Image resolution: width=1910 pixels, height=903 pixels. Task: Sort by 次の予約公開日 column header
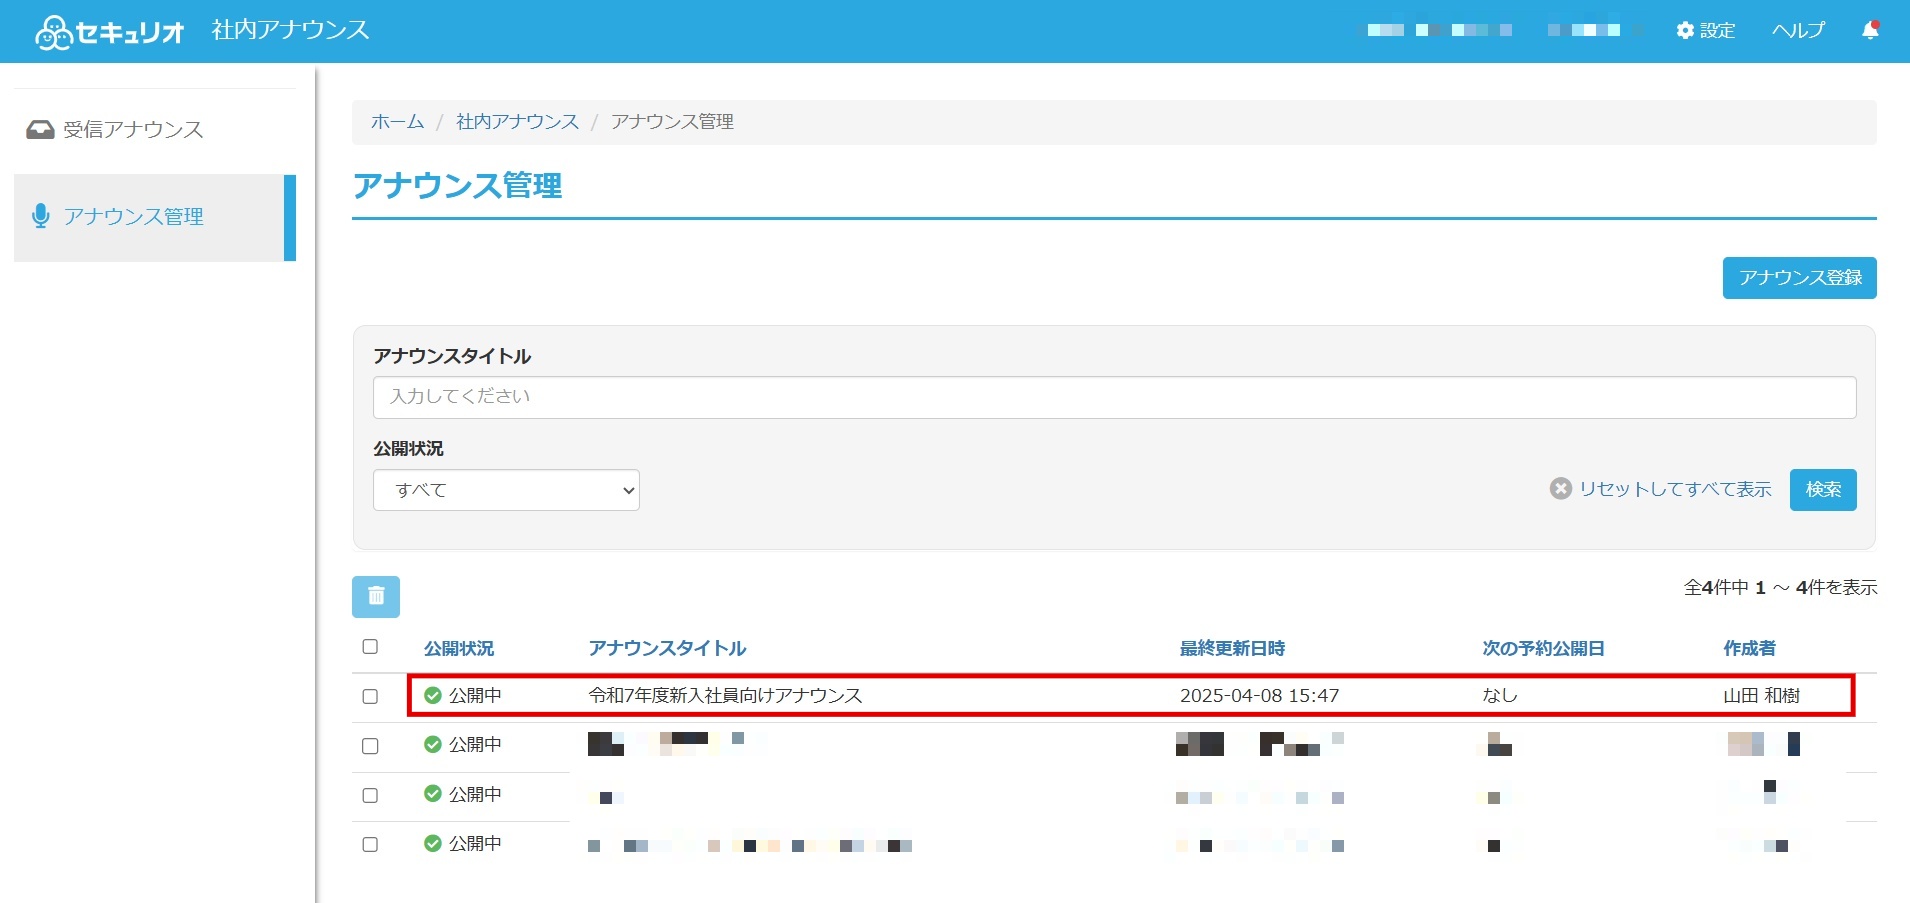(x=1543, y=648)
